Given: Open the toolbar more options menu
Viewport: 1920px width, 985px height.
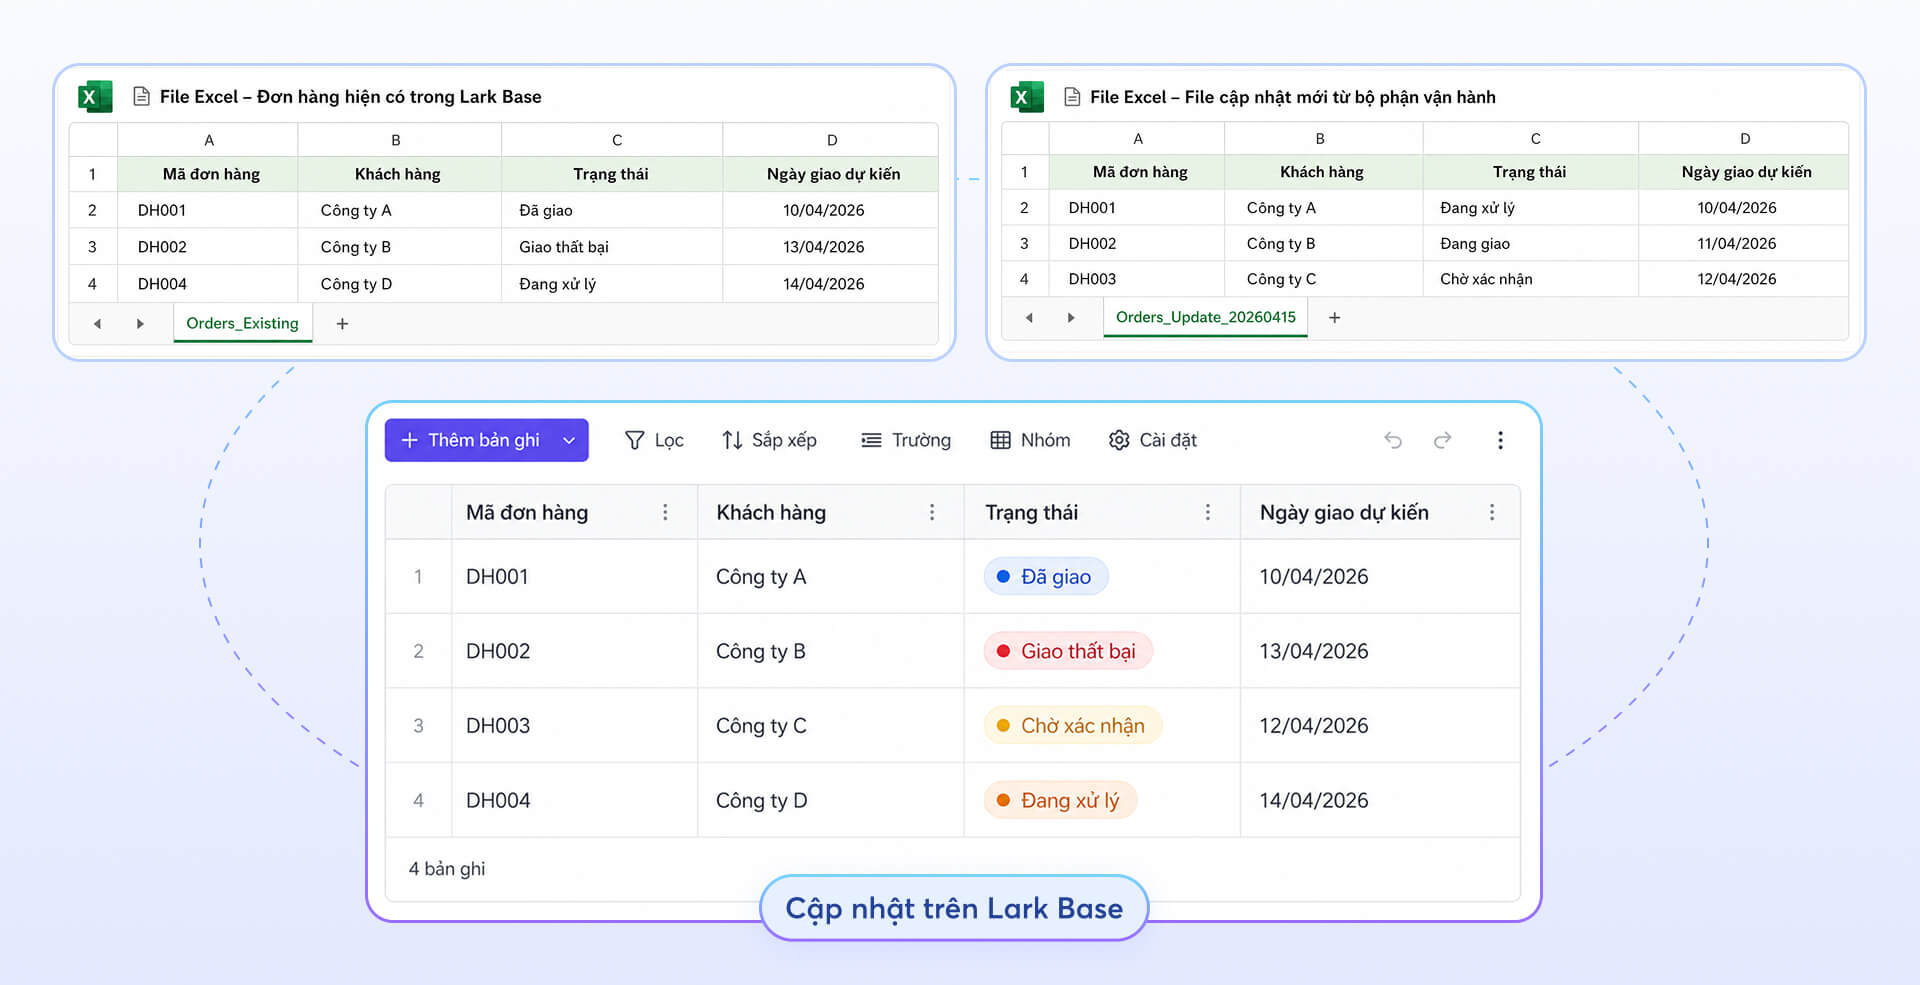Looking at the screenshot, I should click(x=1500, y=440).
